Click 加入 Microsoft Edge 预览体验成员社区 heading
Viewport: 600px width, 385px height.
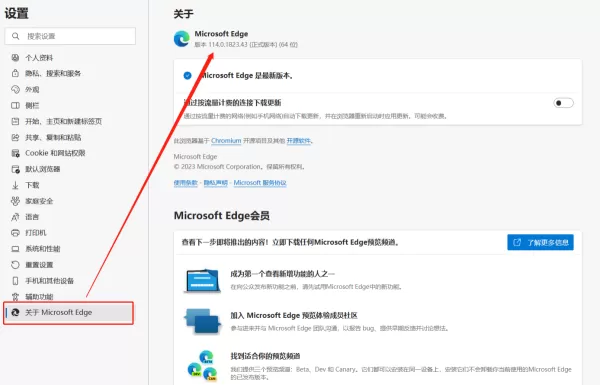pyautogui.click(x=294, y=315)
